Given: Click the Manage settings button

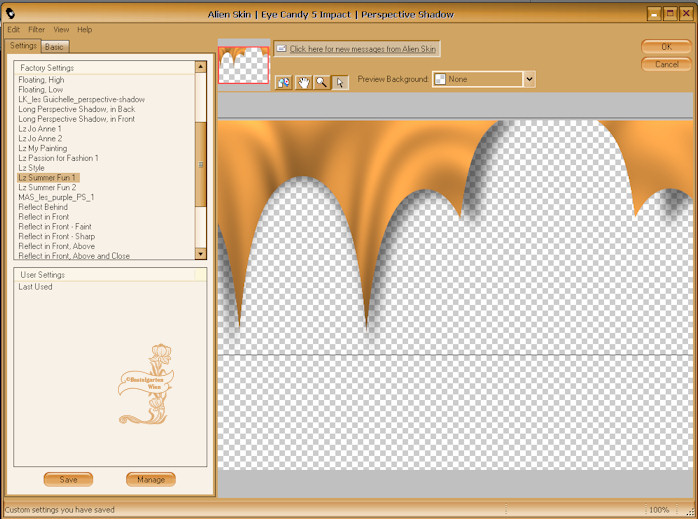Looking at the screenshot, I should click(151, 479).
